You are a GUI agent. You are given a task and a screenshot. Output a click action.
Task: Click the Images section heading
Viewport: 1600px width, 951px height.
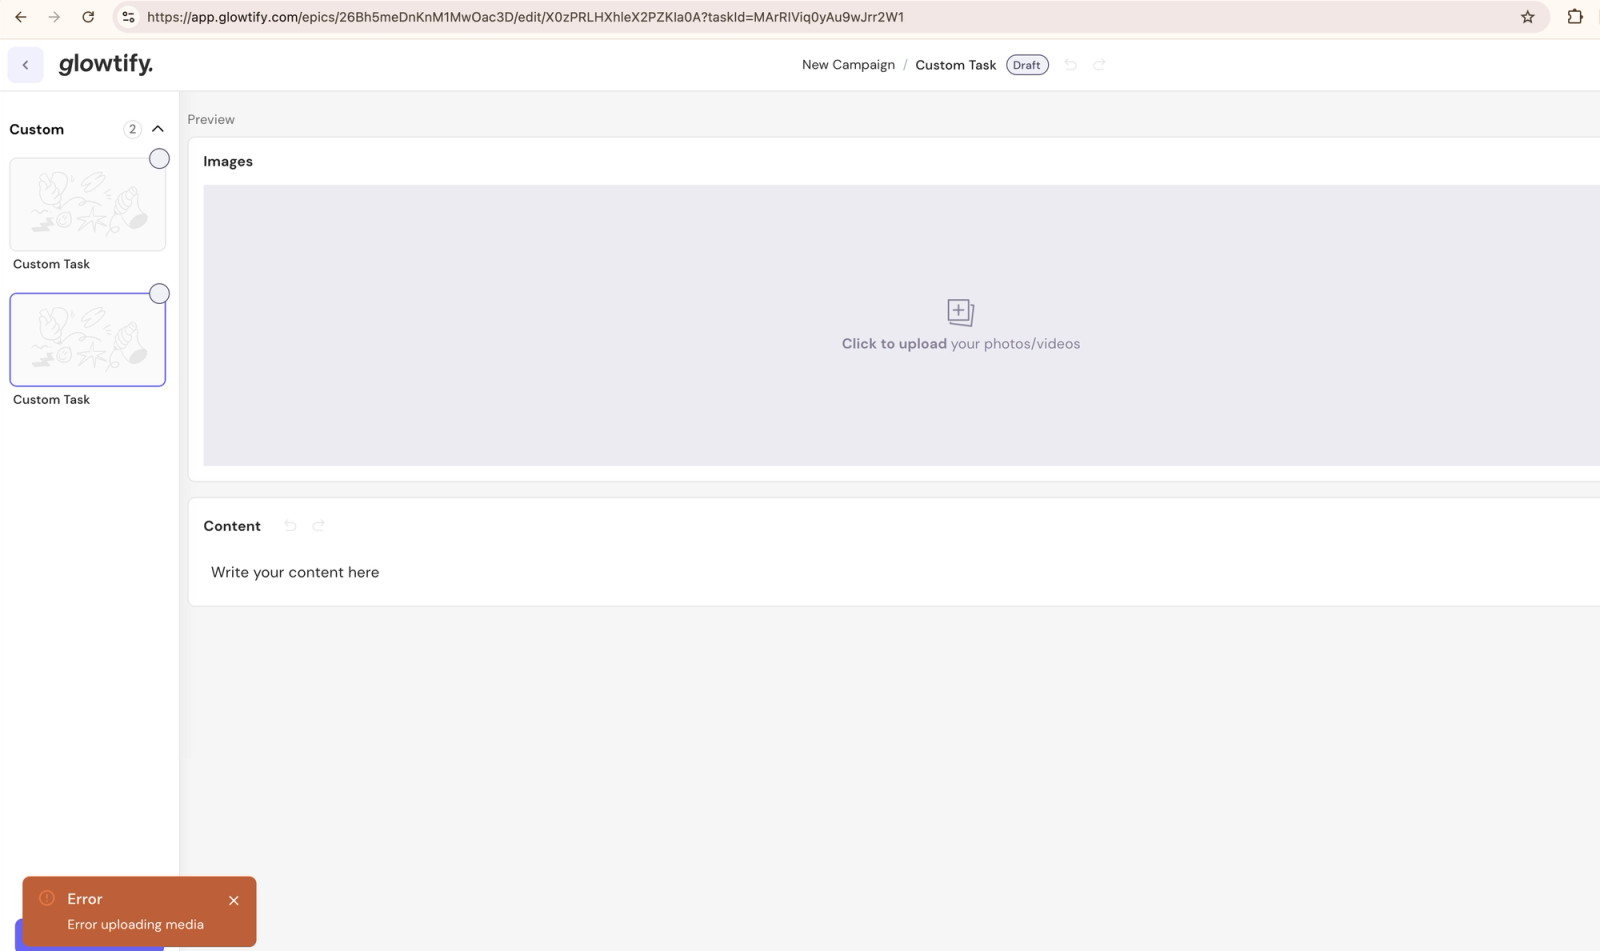(x=228, y=161)
